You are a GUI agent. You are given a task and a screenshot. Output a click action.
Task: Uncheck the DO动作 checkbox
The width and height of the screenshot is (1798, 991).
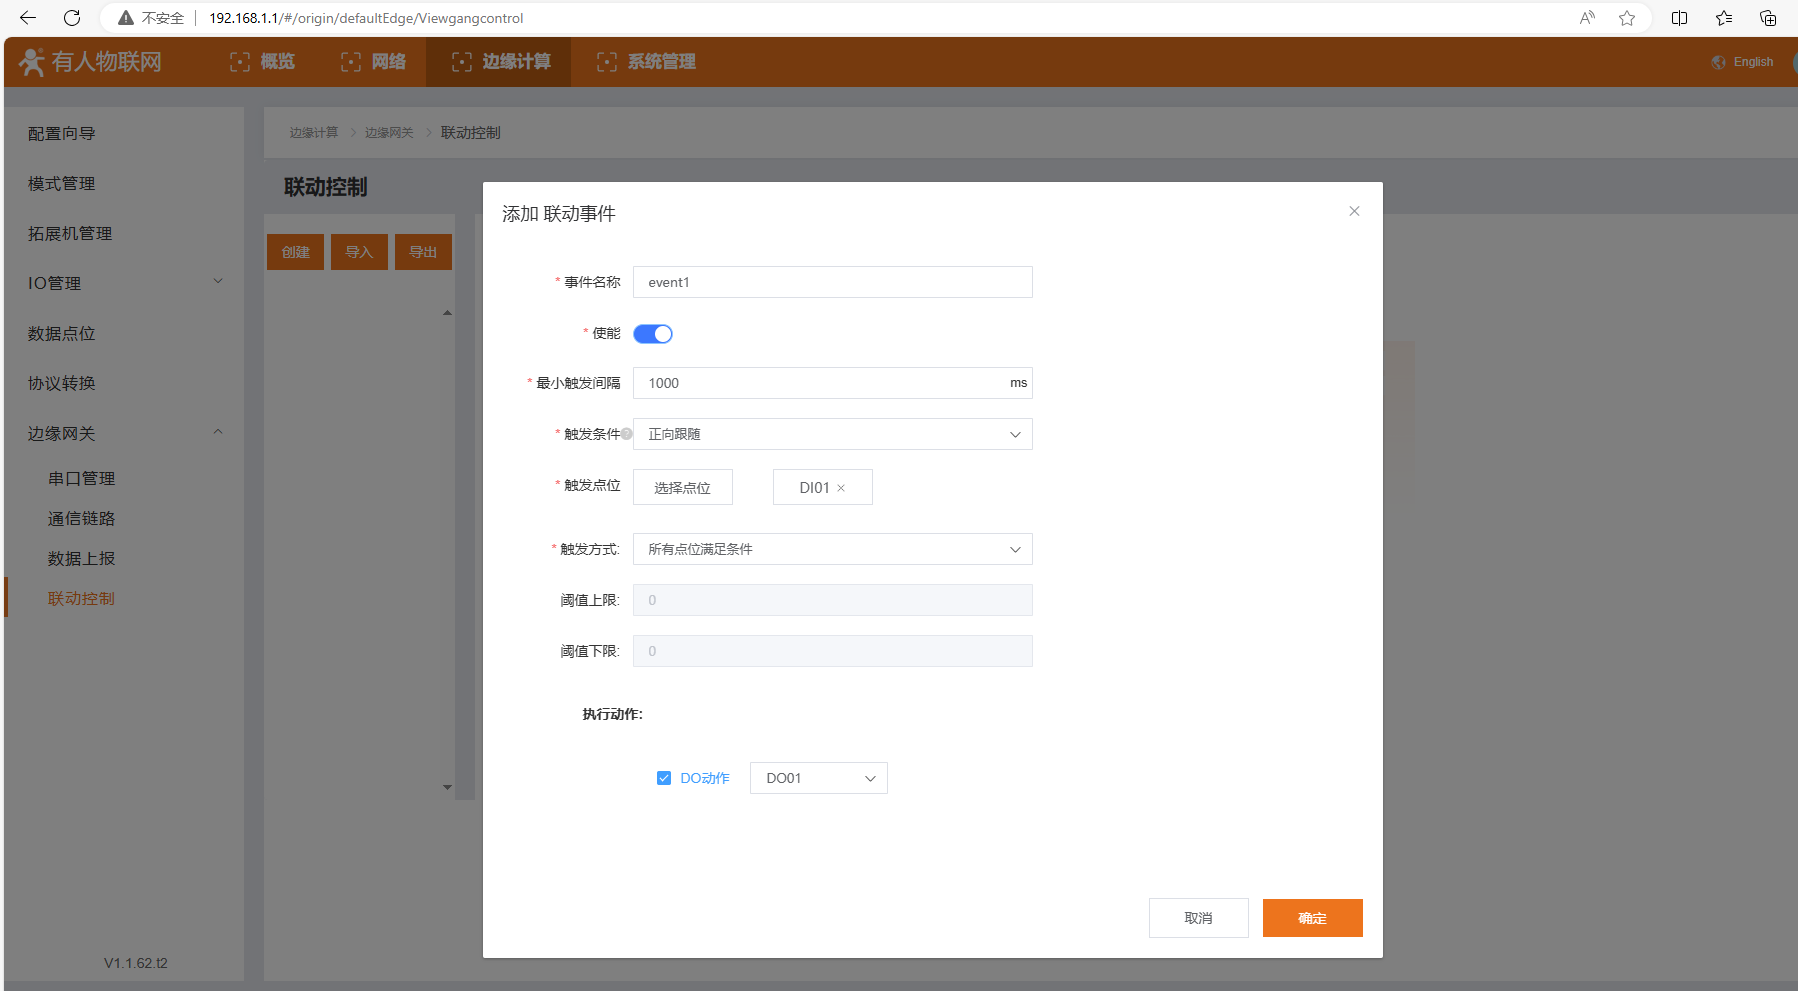pyautogui.click(x=664, y=778)
